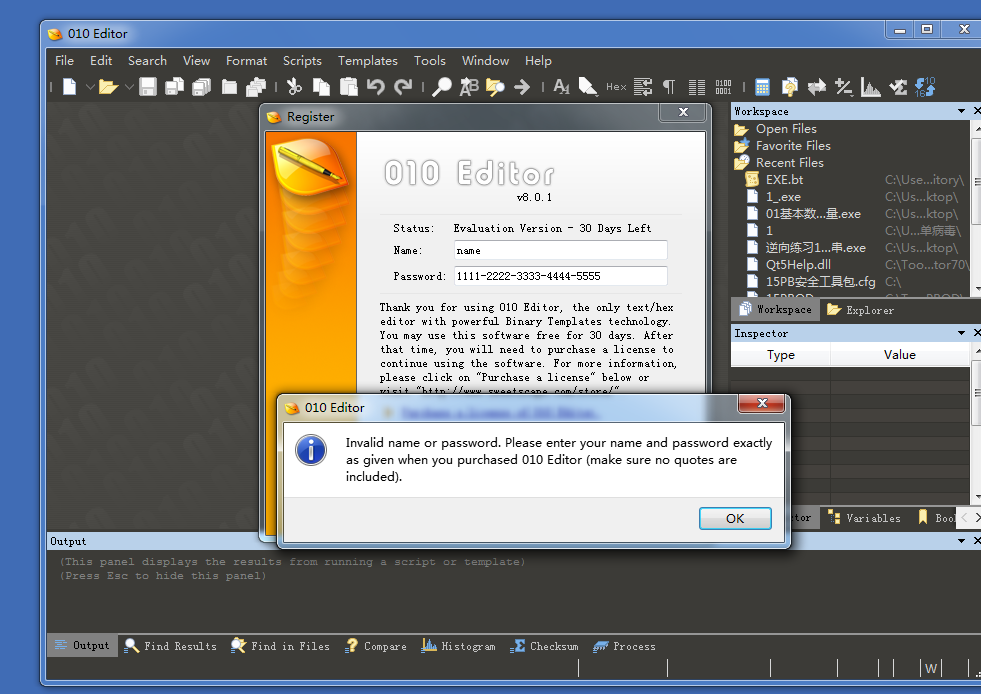Expand the Open File dropdown arrow
Screen dimensions: 981x694
(x=129, y=87)
